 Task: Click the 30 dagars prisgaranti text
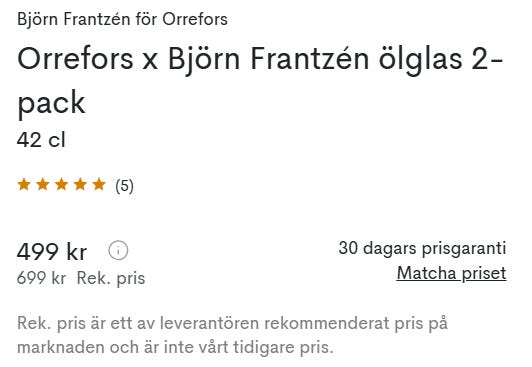[x=422, y=248]
